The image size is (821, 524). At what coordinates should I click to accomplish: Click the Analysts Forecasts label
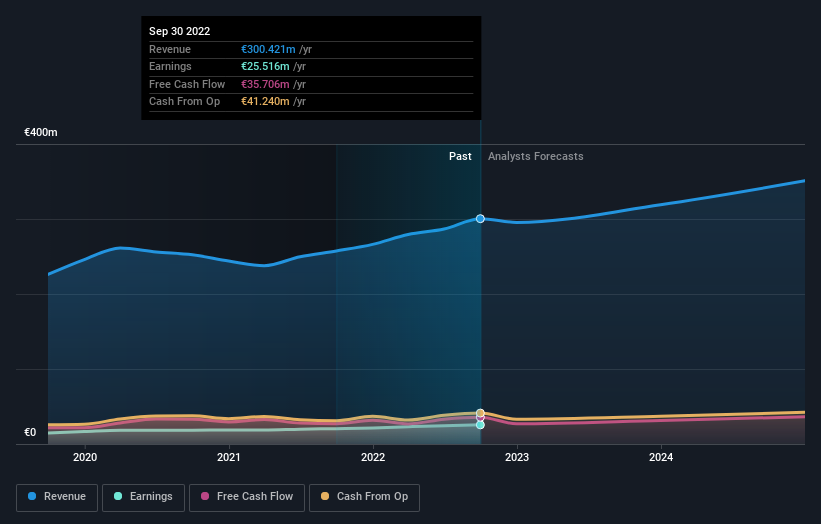click(x=536, y=156)
